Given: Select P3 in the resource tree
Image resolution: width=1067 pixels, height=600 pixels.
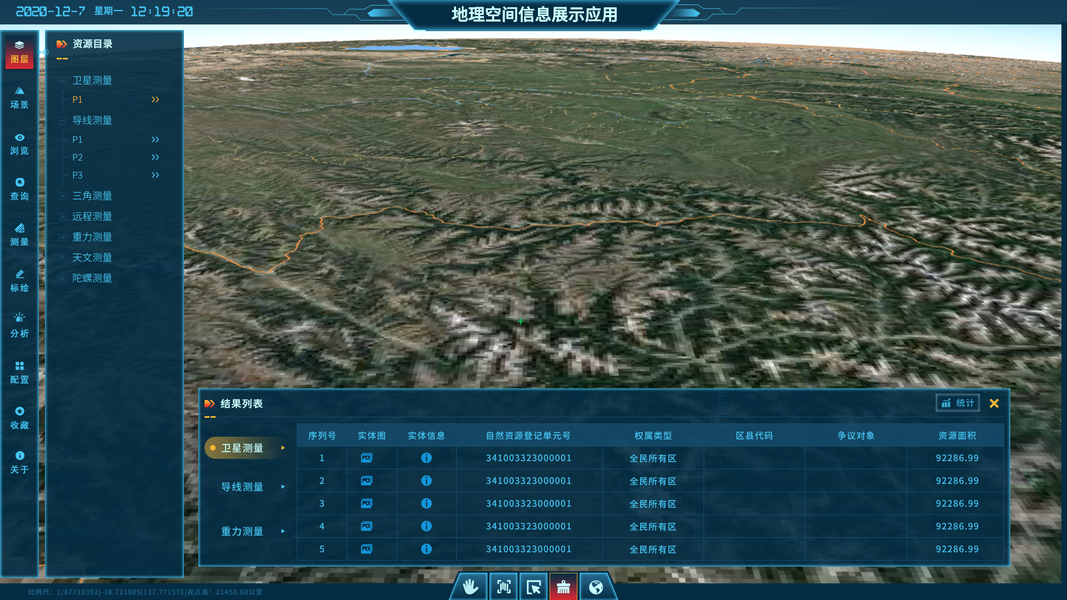Looking at the screenshot, I should [78, 176].
